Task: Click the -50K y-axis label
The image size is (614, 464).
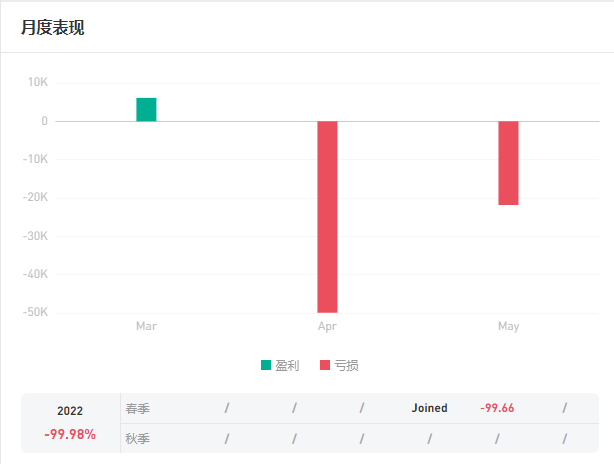Action: [x=35, y=312]
